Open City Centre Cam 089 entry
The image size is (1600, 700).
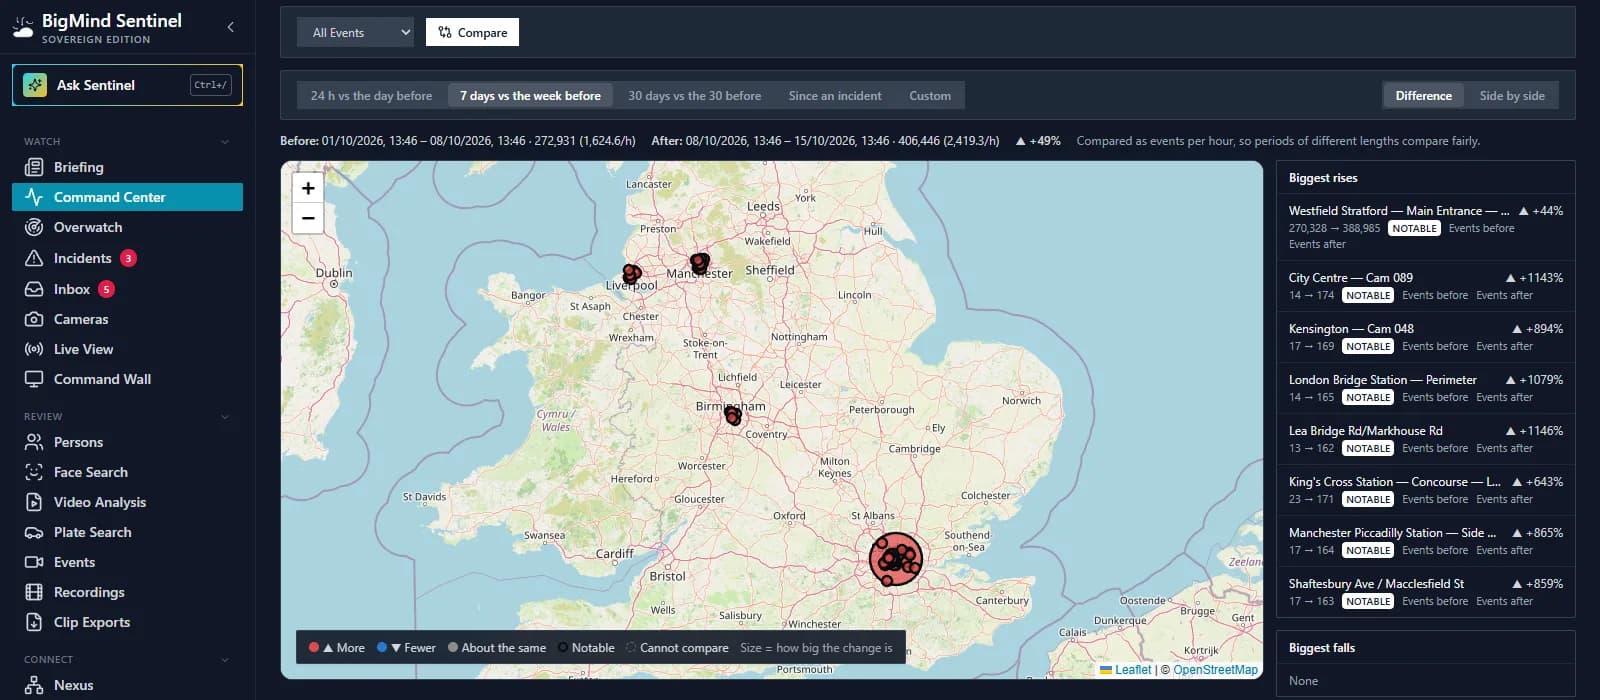(1425, 286)
